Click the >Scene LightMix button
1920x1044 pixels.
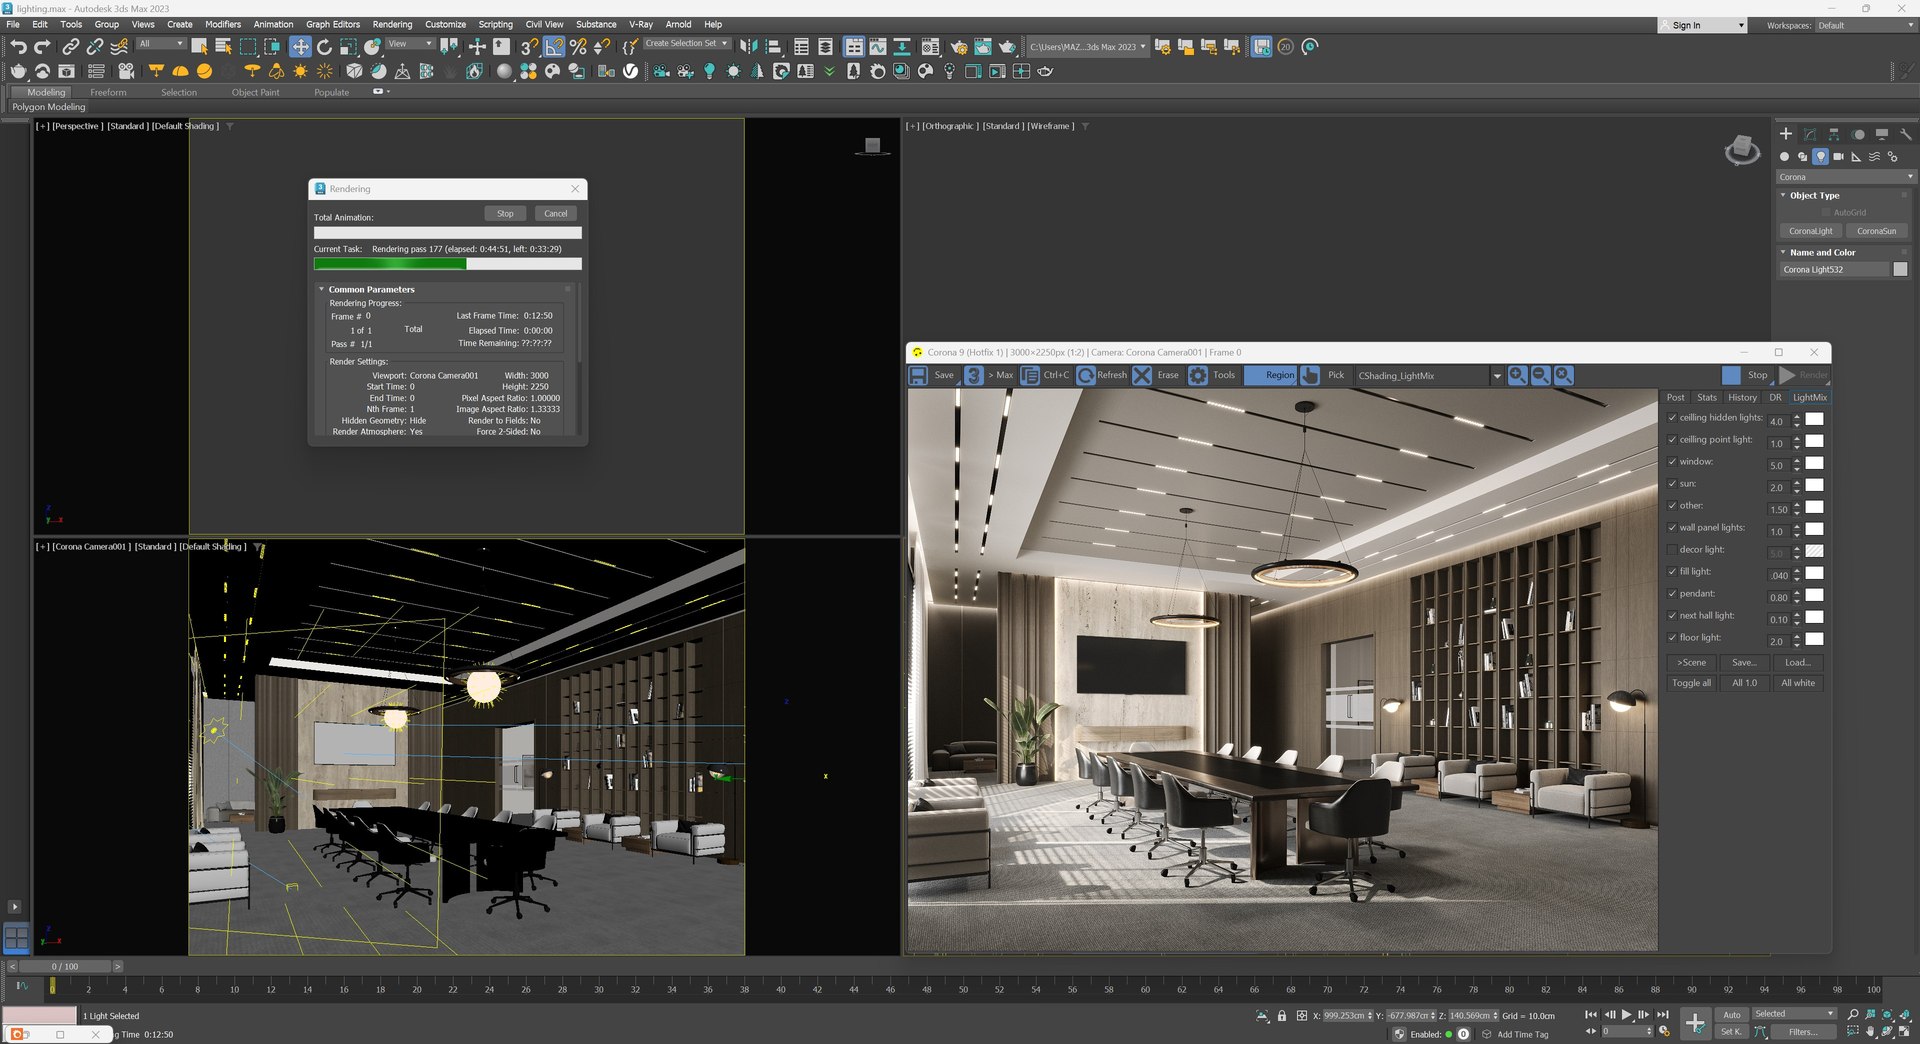1691,663
